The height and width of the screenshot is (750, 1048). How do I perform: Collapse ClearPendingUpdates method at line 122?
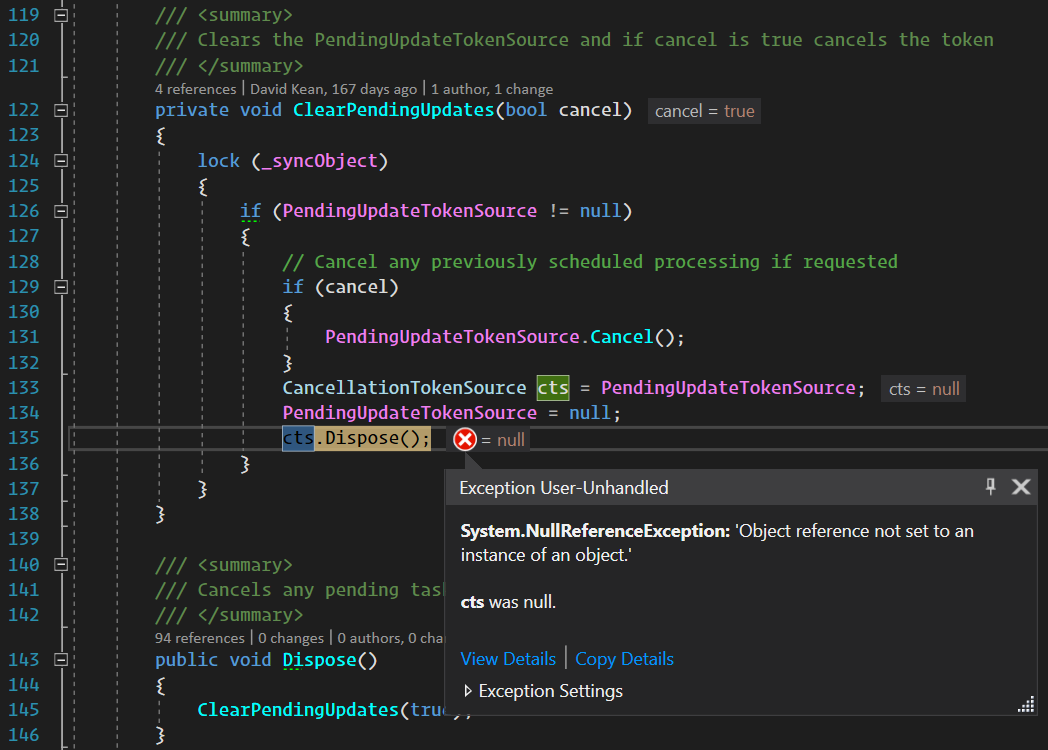61,110
